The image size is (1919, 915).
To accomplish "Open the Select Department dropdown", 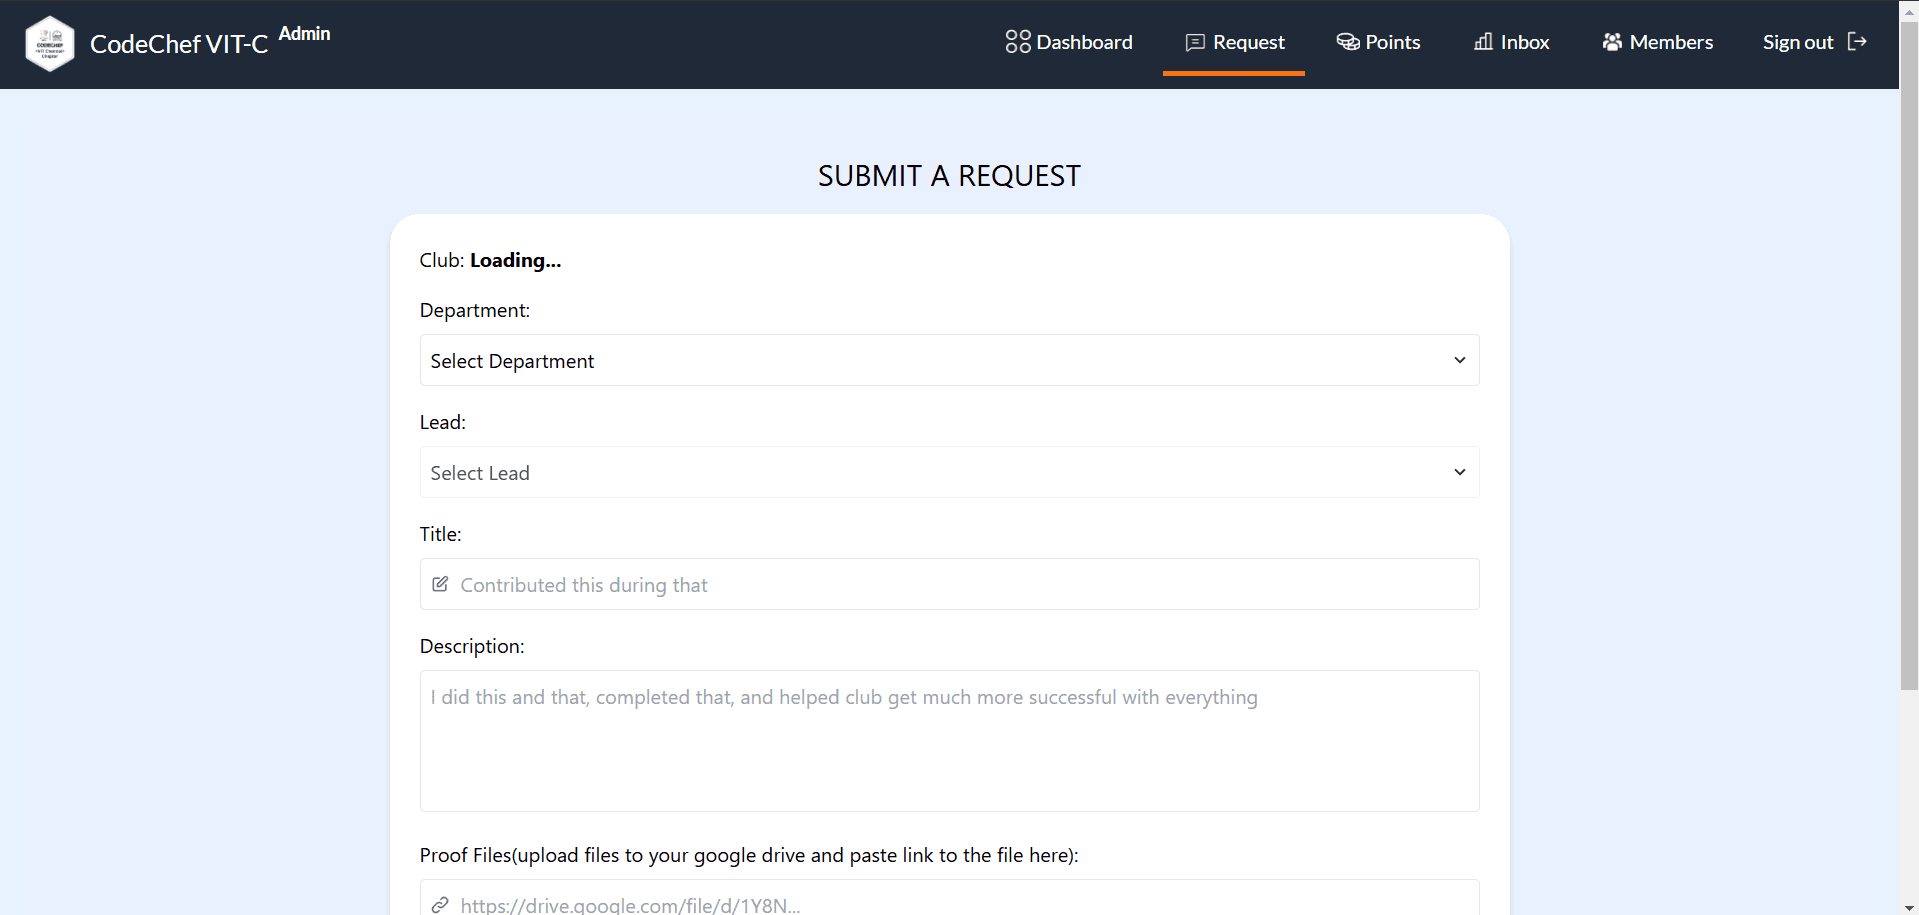I will click(949, 360).
